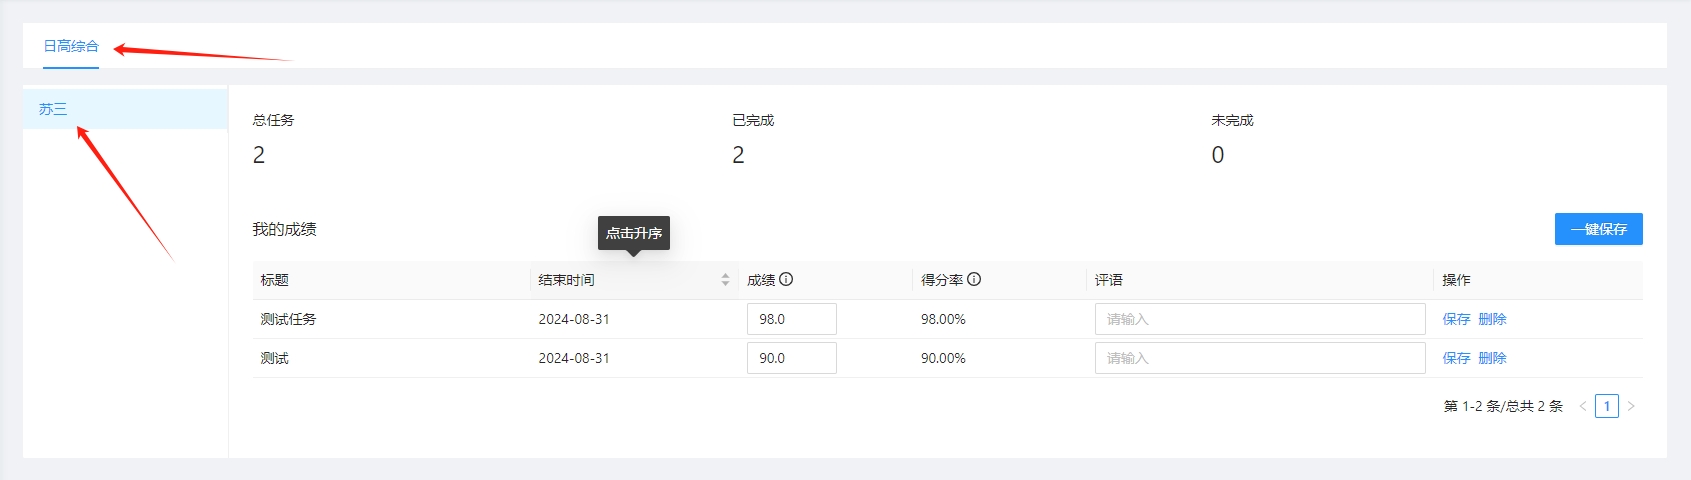Screen dimensions: 1691x480
Task: Click 保存 for the 90.0 score row
Action: click(x=1456, y=358)
